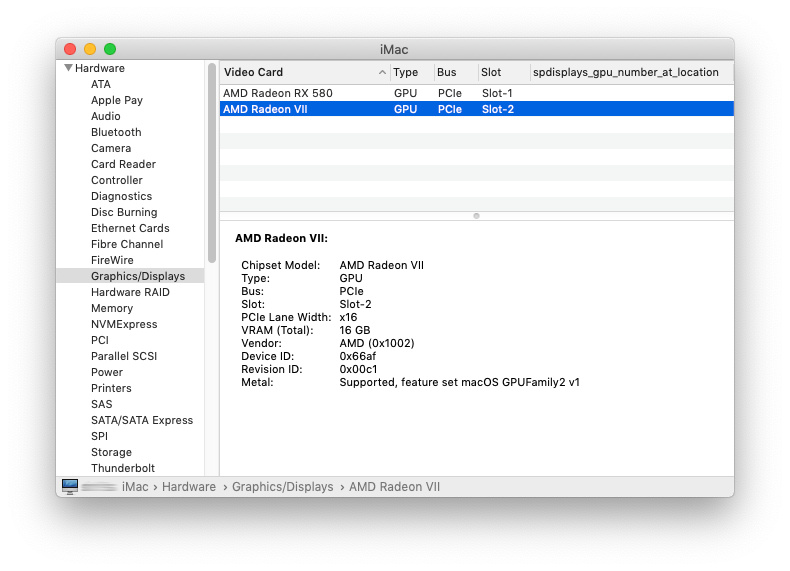Screen dimensions: 790x571
Task: Select Camera in the hardware list
Action: click(x=111, y=148)
